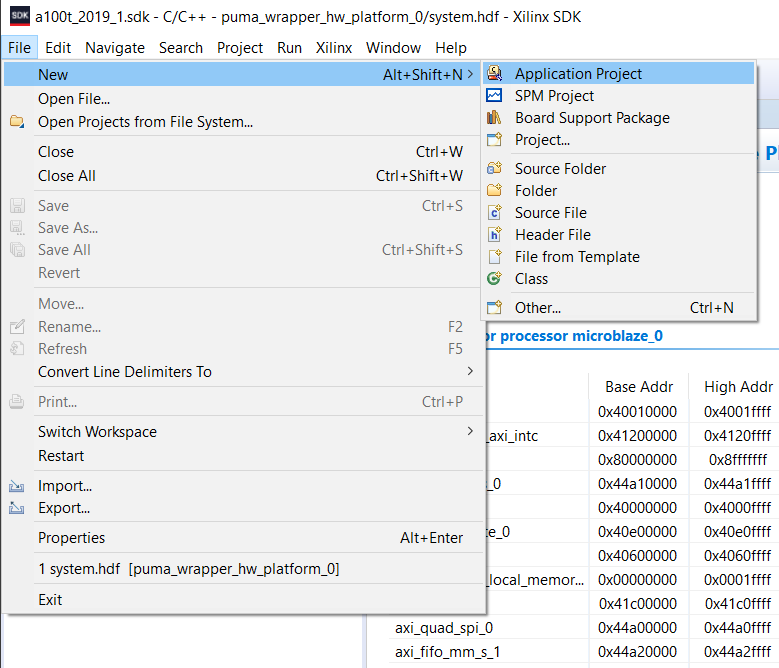The height and width of the screenshot is (668, 779).
Task: Click base address 0x80000000 cell
Action: pyautogui.click(x=637, y=459)
